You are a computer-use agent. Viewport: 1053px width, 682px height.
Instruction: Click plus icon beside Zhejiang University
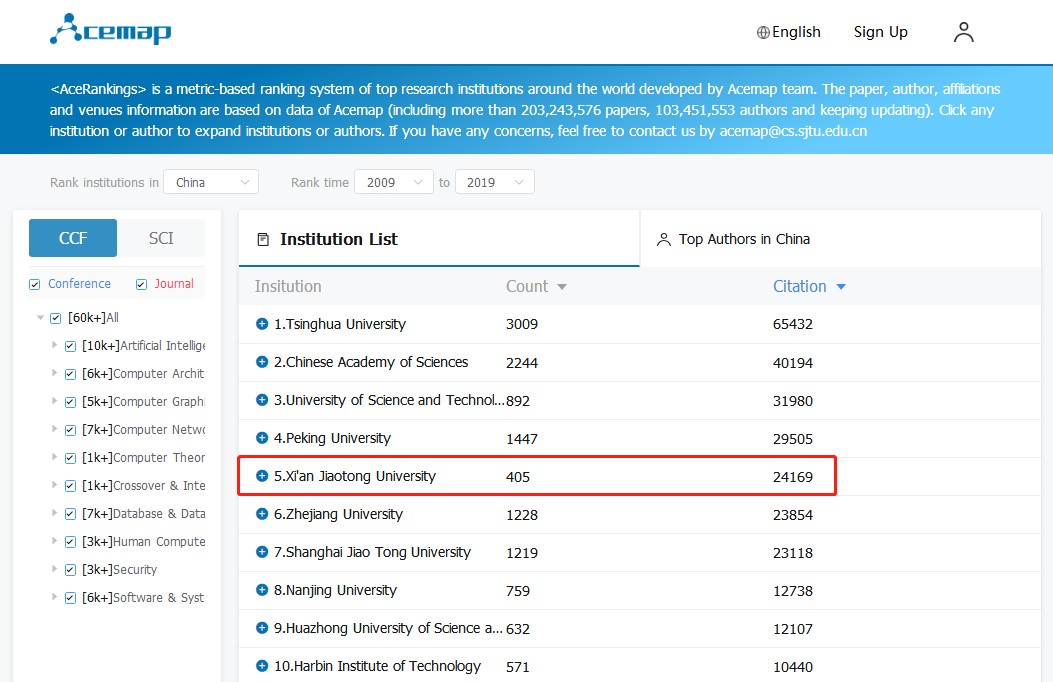tap(262, 514)
